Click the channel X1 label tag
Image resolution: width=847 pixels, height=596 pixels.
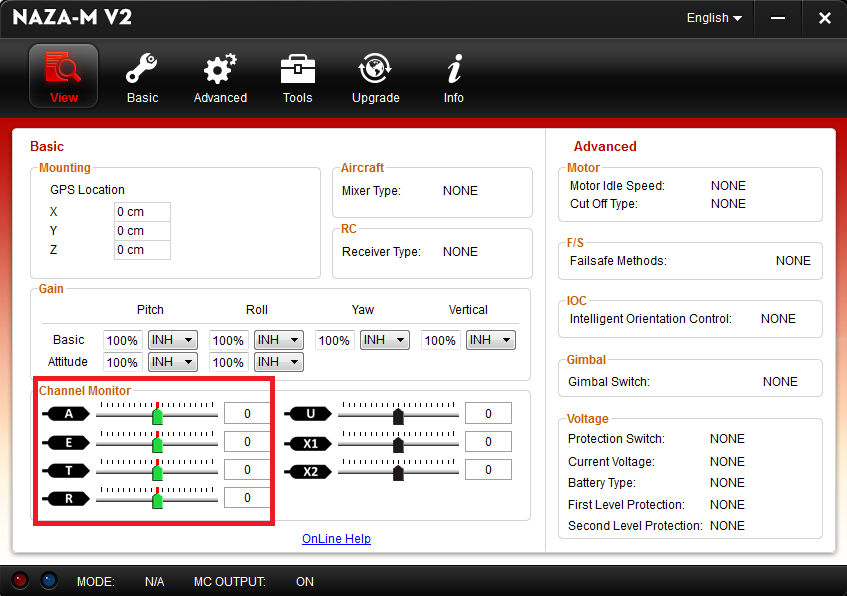[310, 442]
